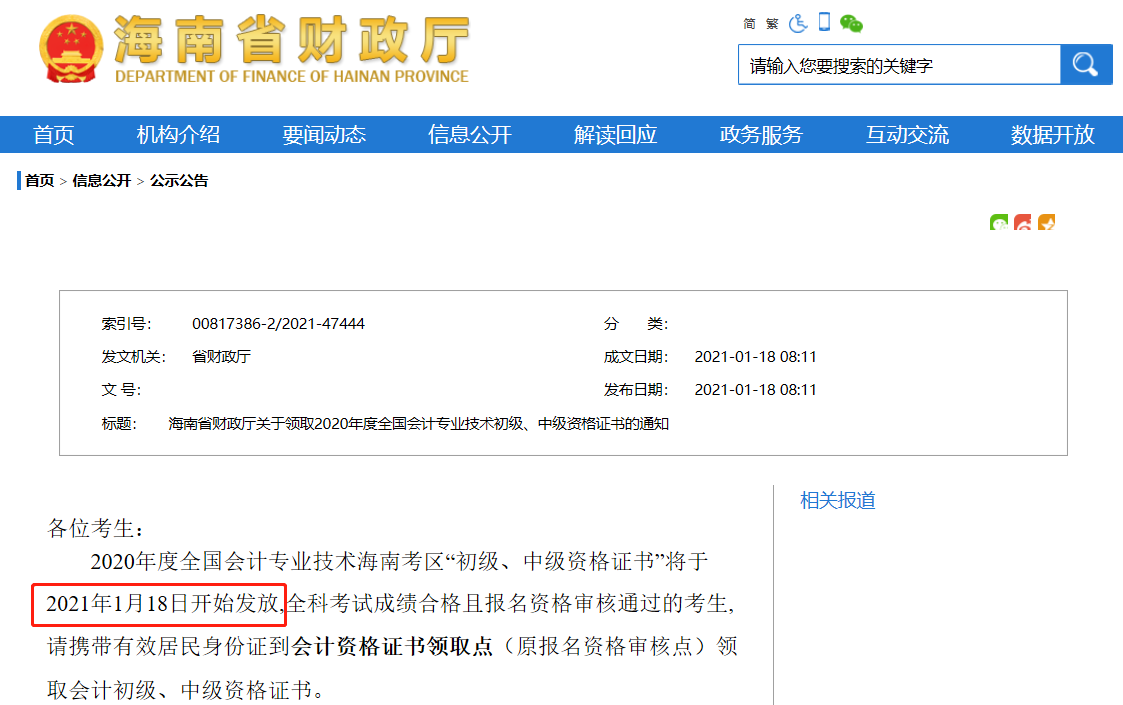Open 信息公开 navigation menu
Viewport: 1123px width, 705px height.
pyautogui.click(x=470, y=135)
